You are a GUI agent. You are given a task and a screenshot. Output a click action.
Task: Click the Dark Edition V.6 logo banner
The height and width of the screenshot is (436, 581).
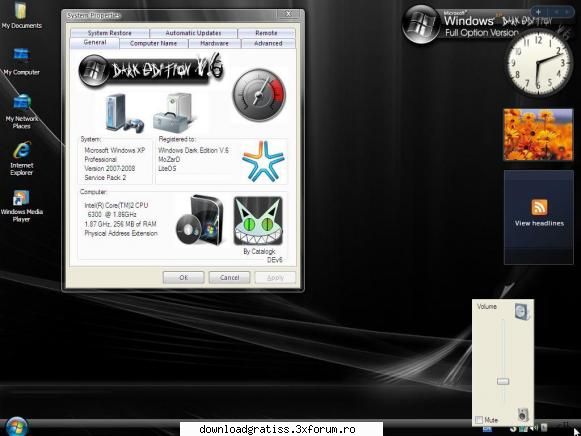pyautogui.click(x=151, y=69)
